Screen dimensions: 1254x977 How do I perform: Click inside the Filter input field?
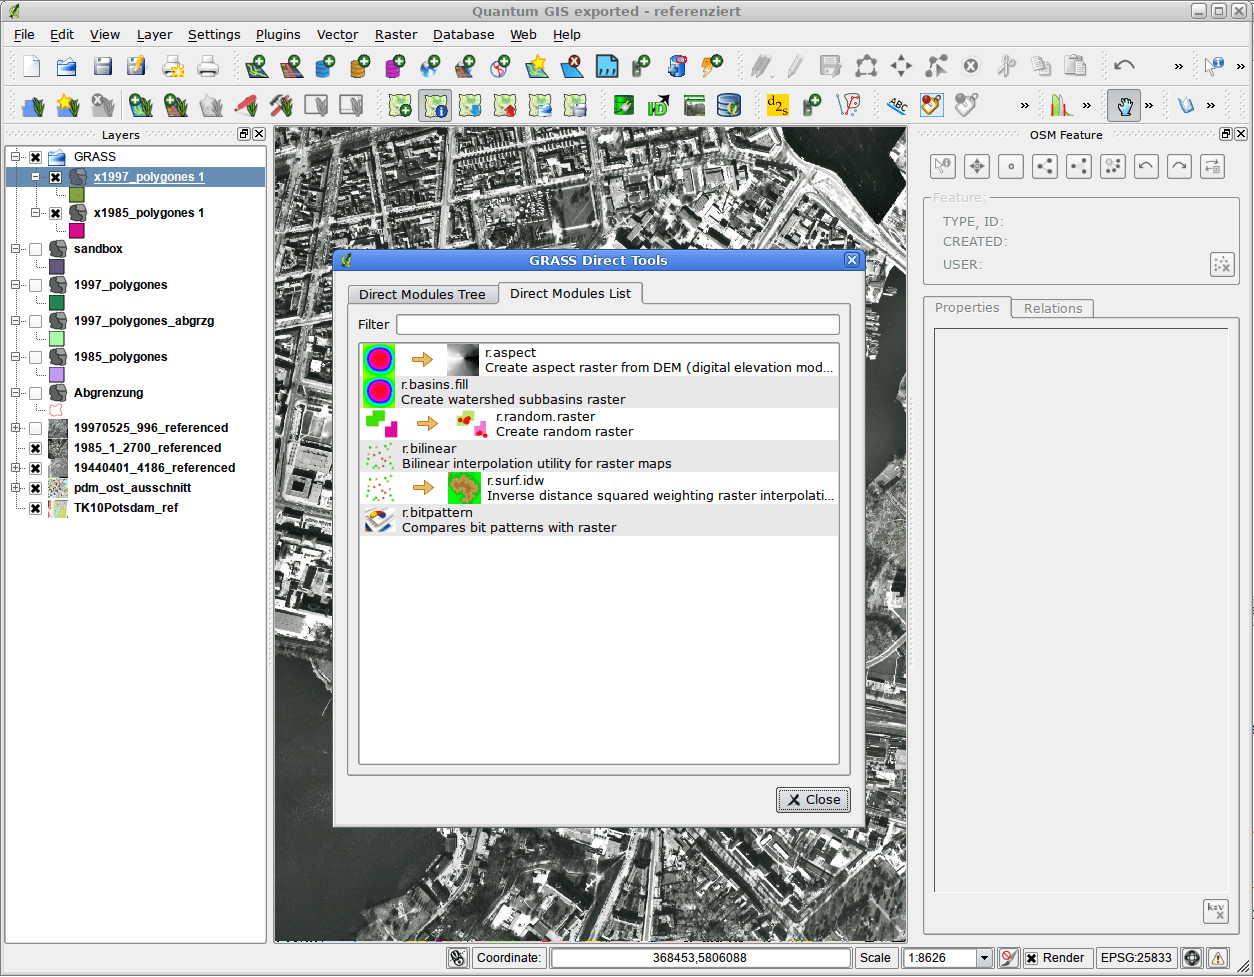[618, 324]
